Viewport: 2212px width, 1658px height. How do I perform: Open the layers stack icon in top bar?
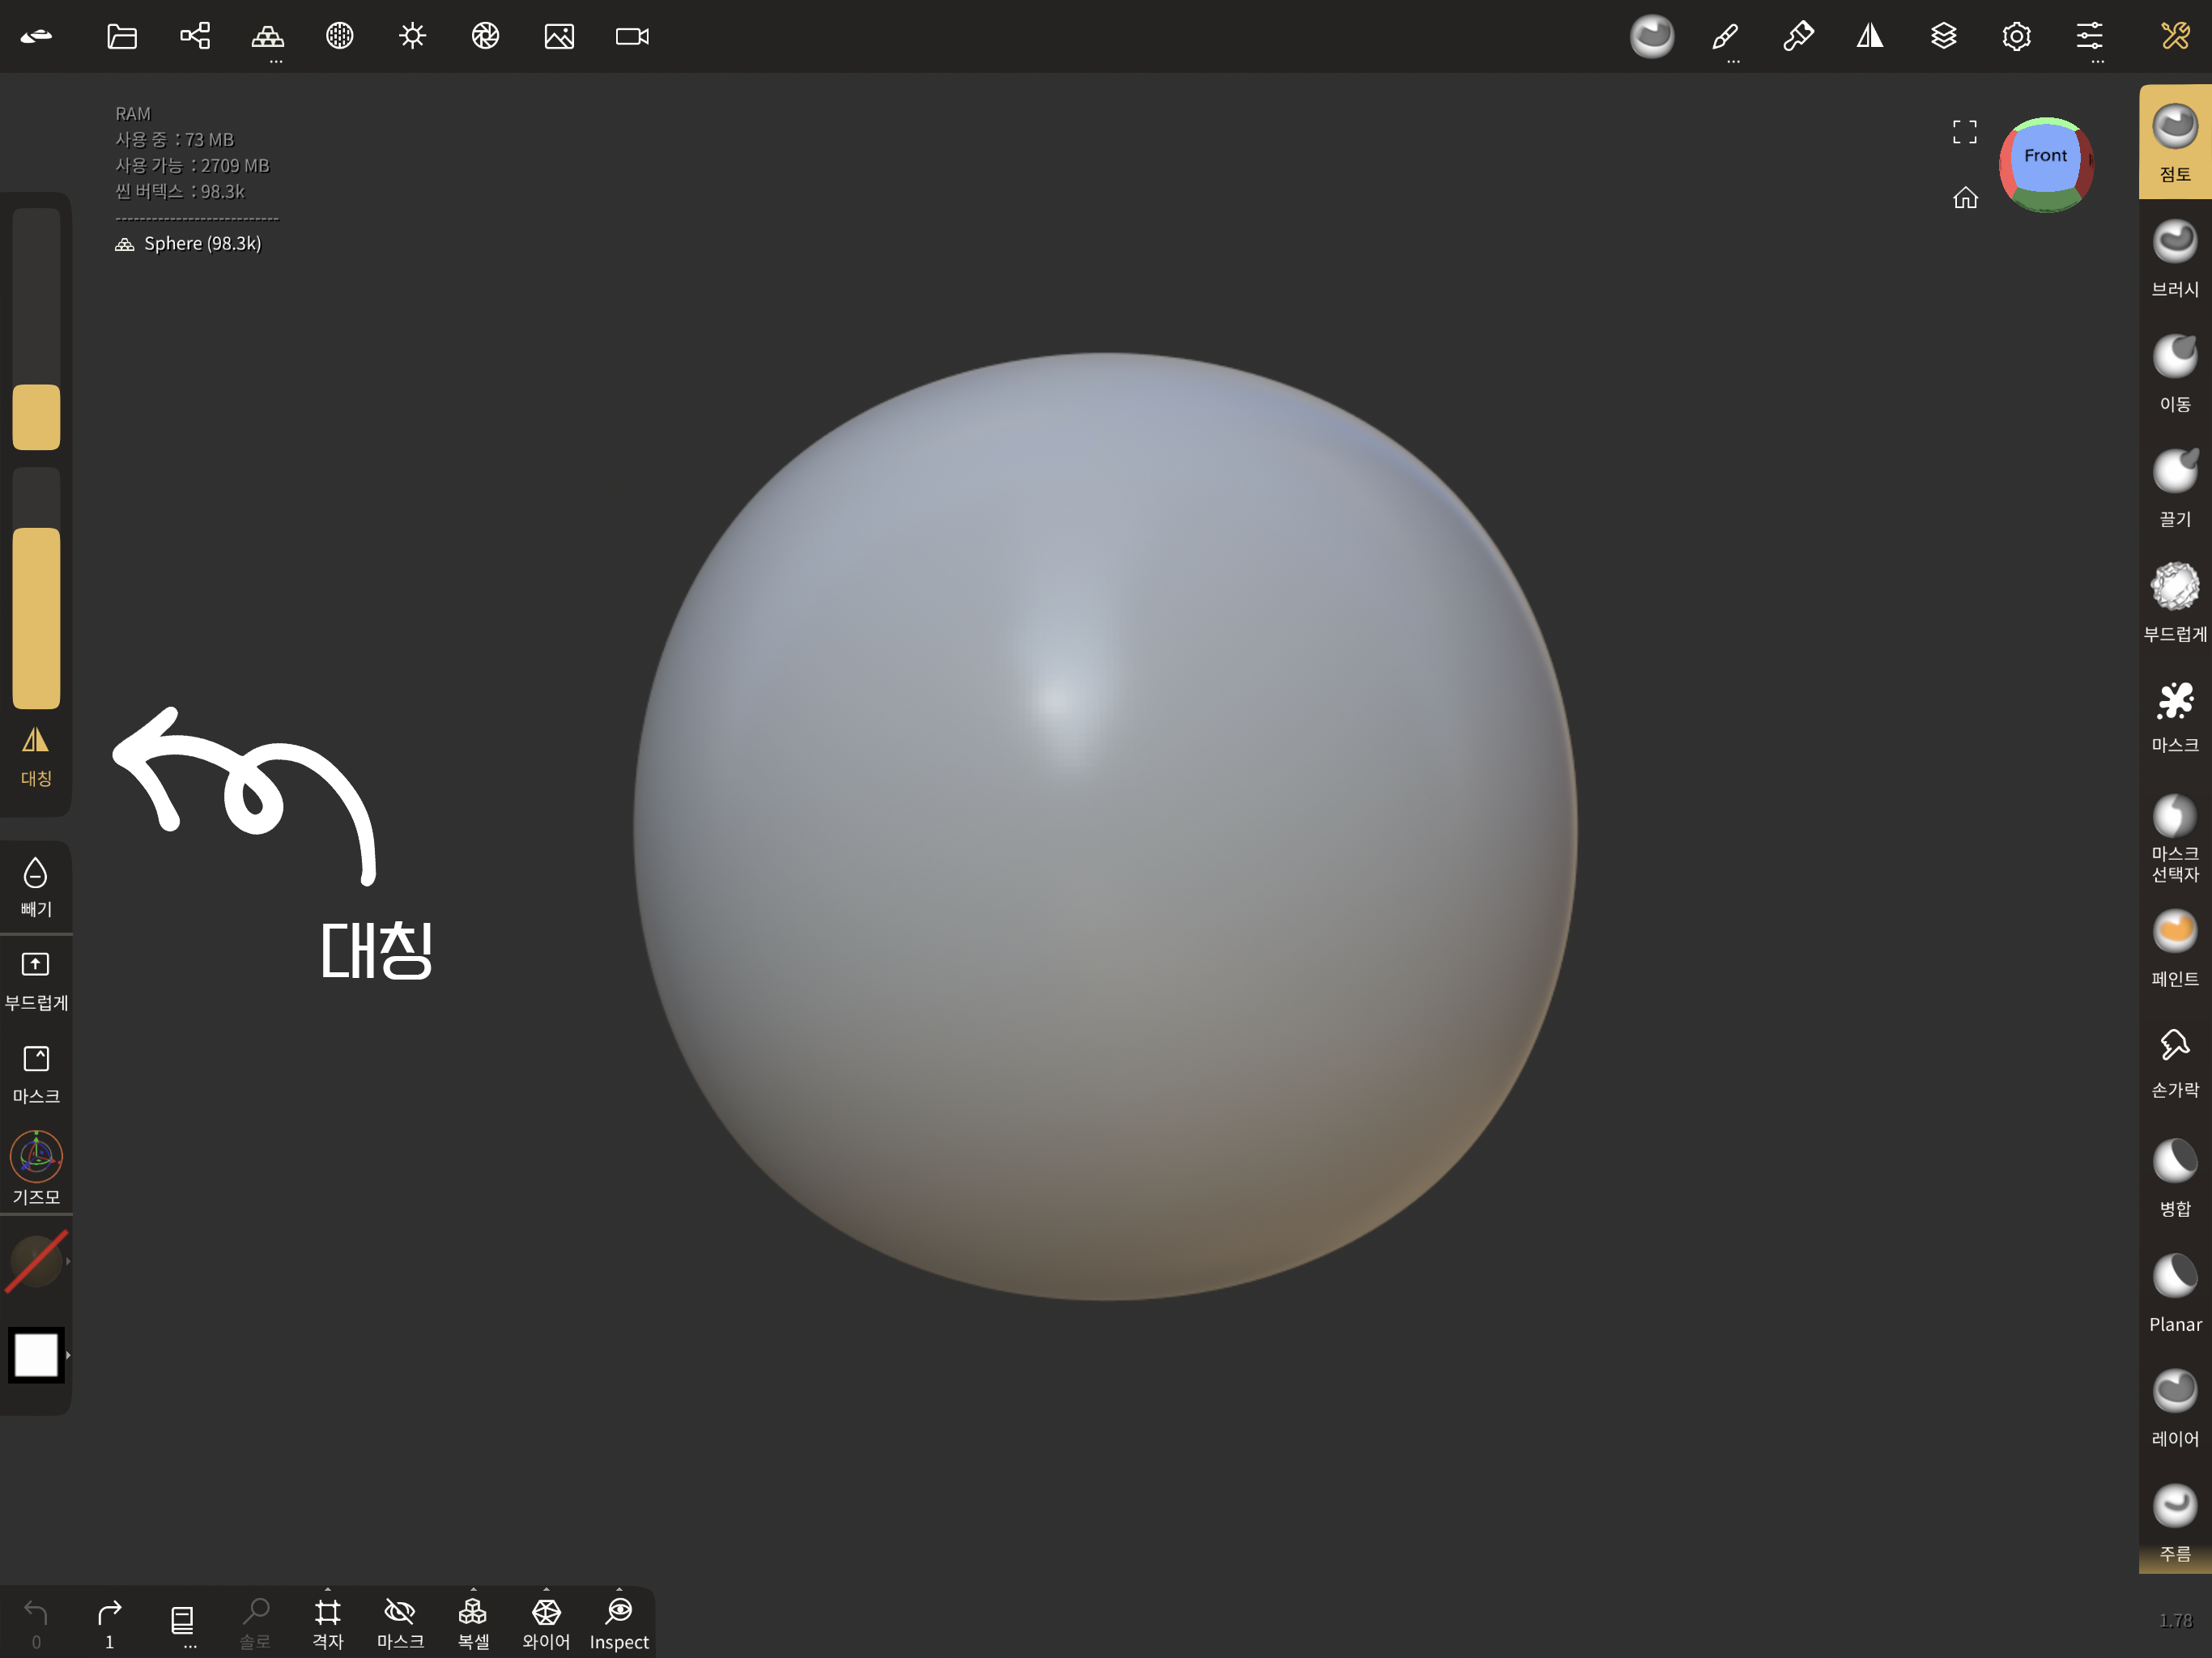click(1943, 37)
